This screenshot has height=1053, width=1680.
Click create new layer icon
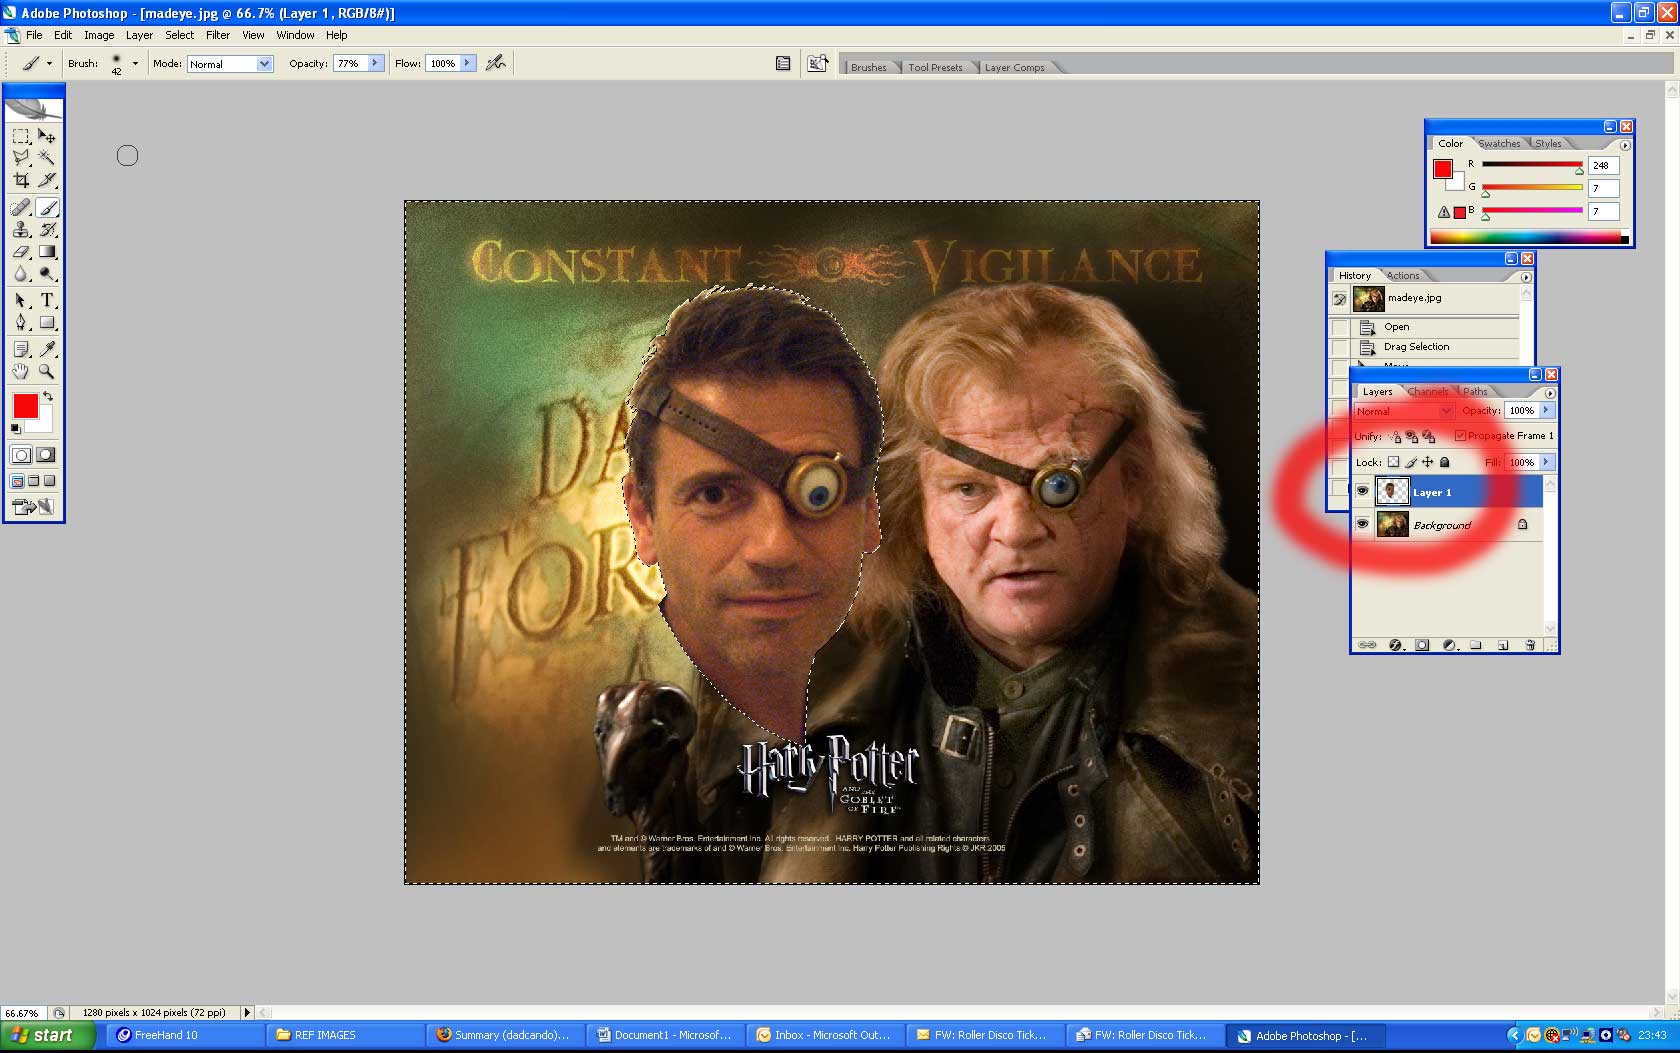[x=1503, y=645]
